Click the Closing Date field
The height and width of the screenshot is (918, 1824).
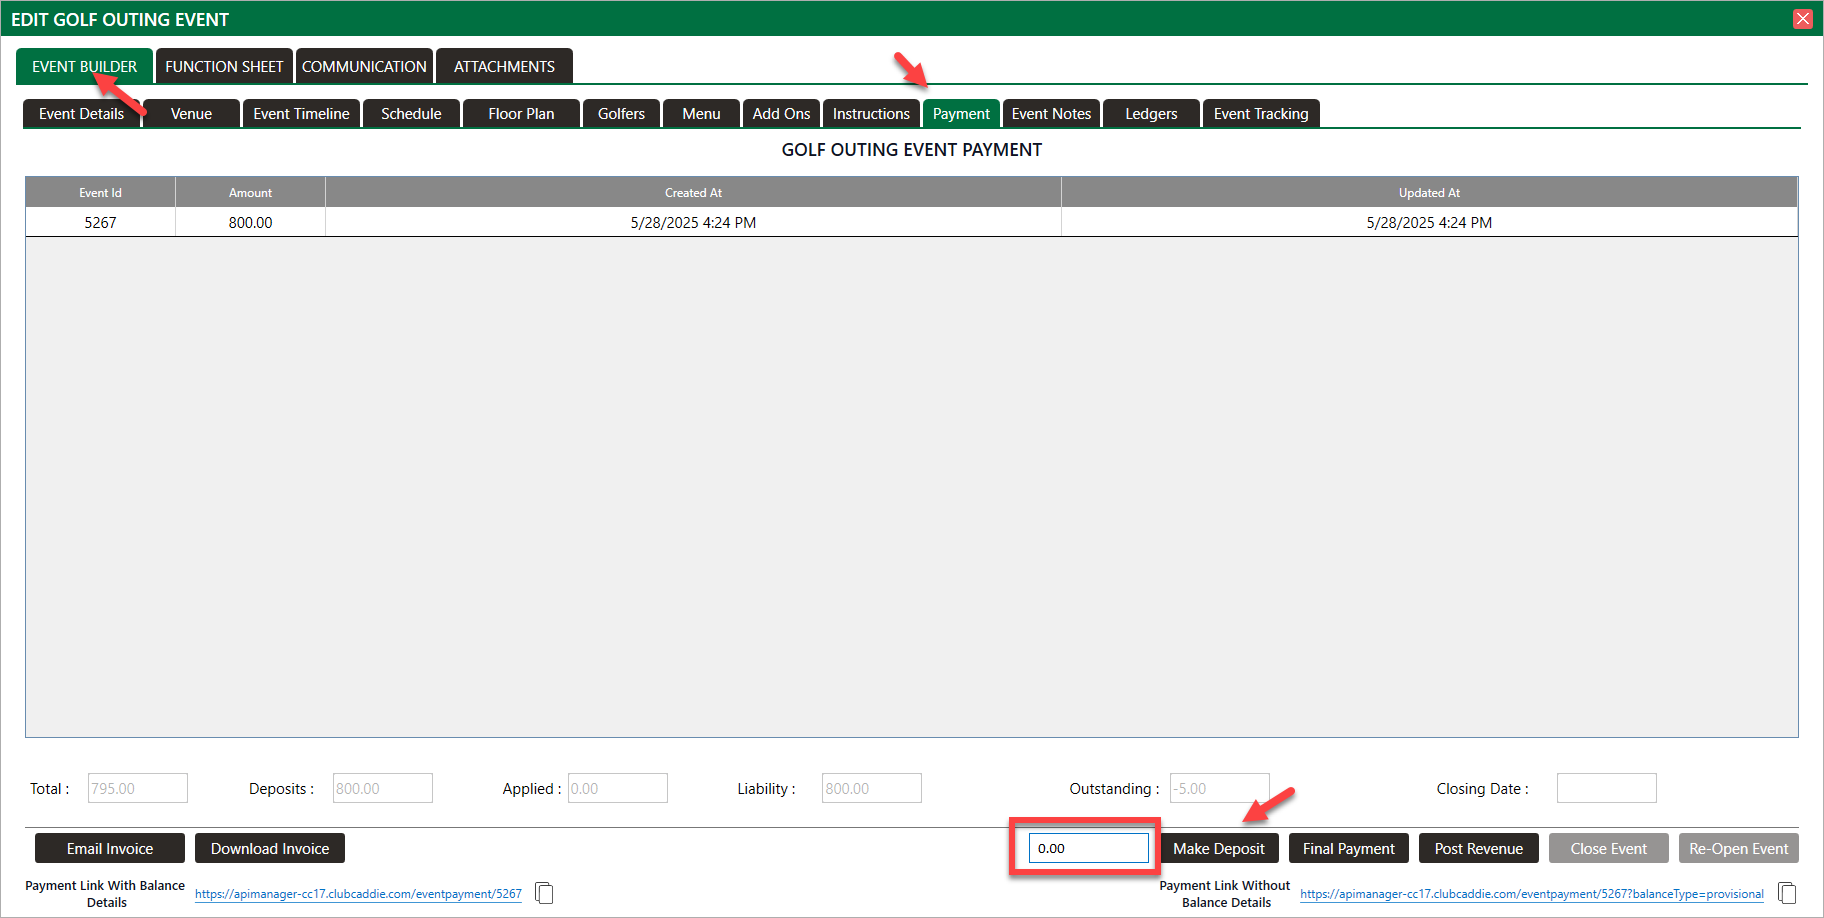click(x=1606, y=789)
